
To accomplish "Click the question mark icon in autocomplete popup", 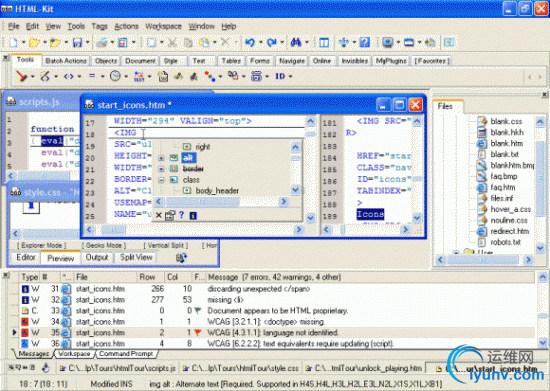I will click(181, 215).
